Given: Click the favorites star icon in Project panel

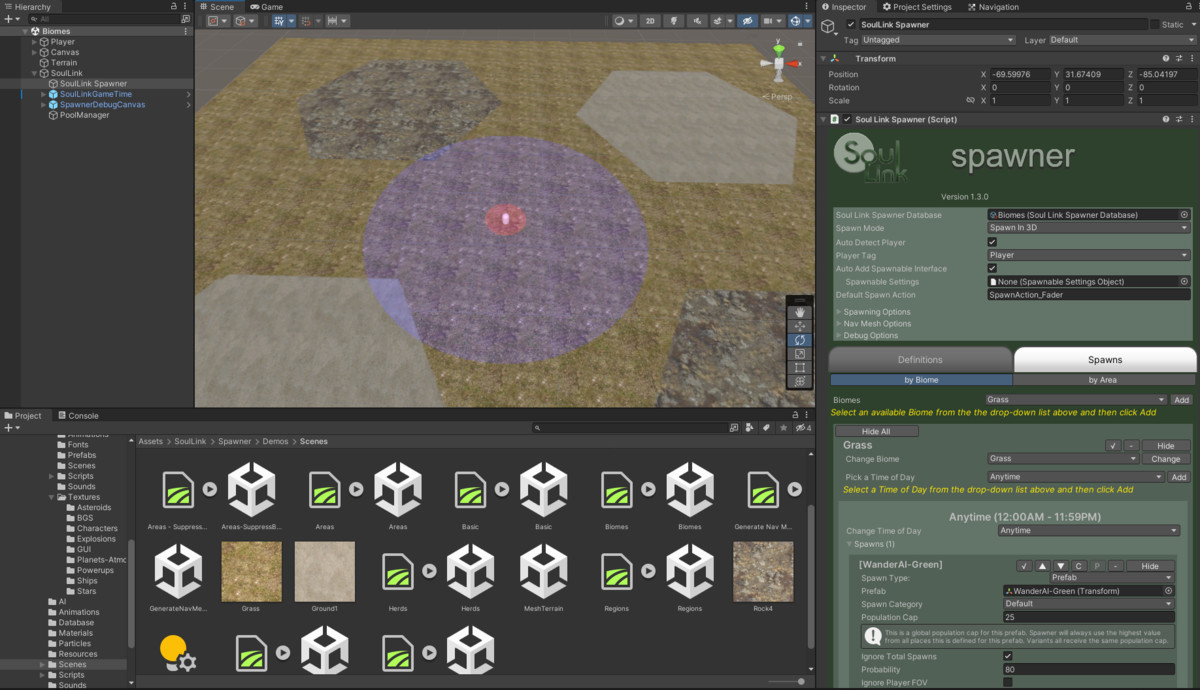Looking at the screenshot, I should tap(781, 428).
